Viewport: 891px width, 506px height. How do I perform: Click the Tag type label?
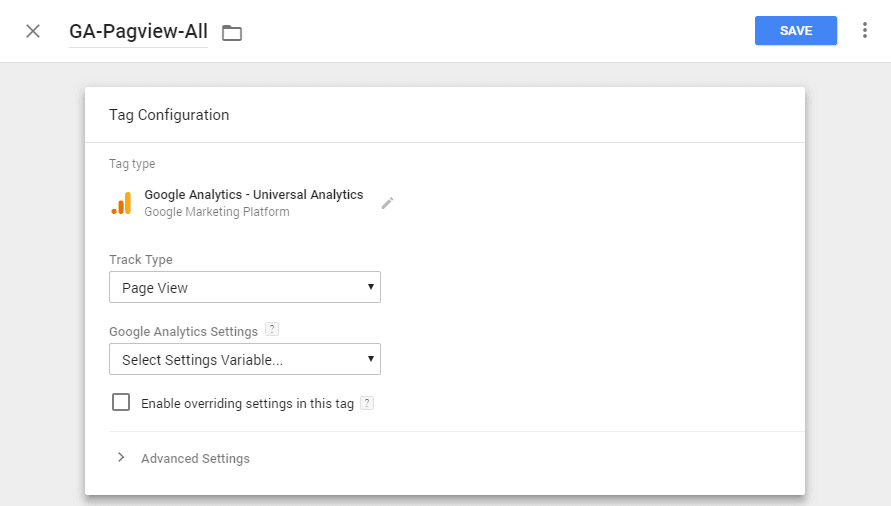[132, 164]
